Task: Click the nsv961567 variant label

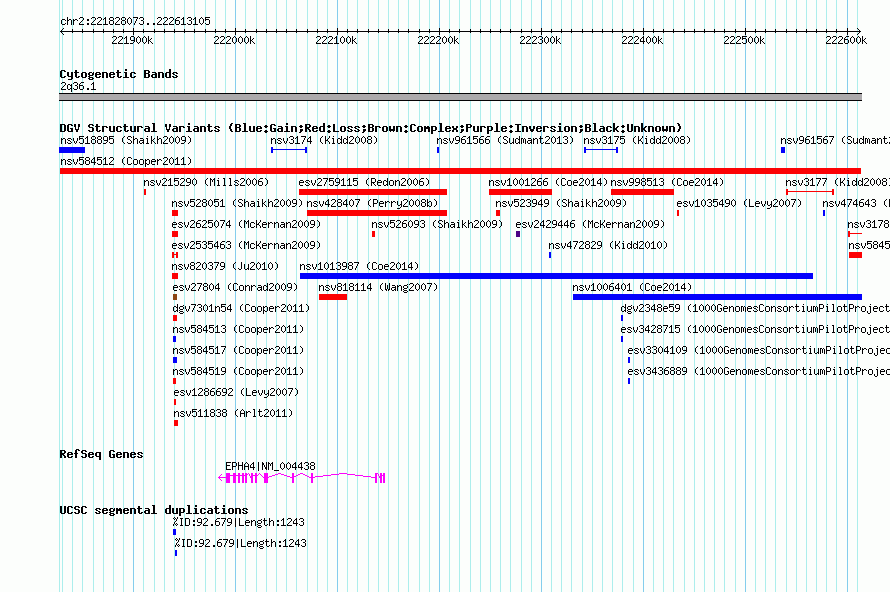Action: 834,140
